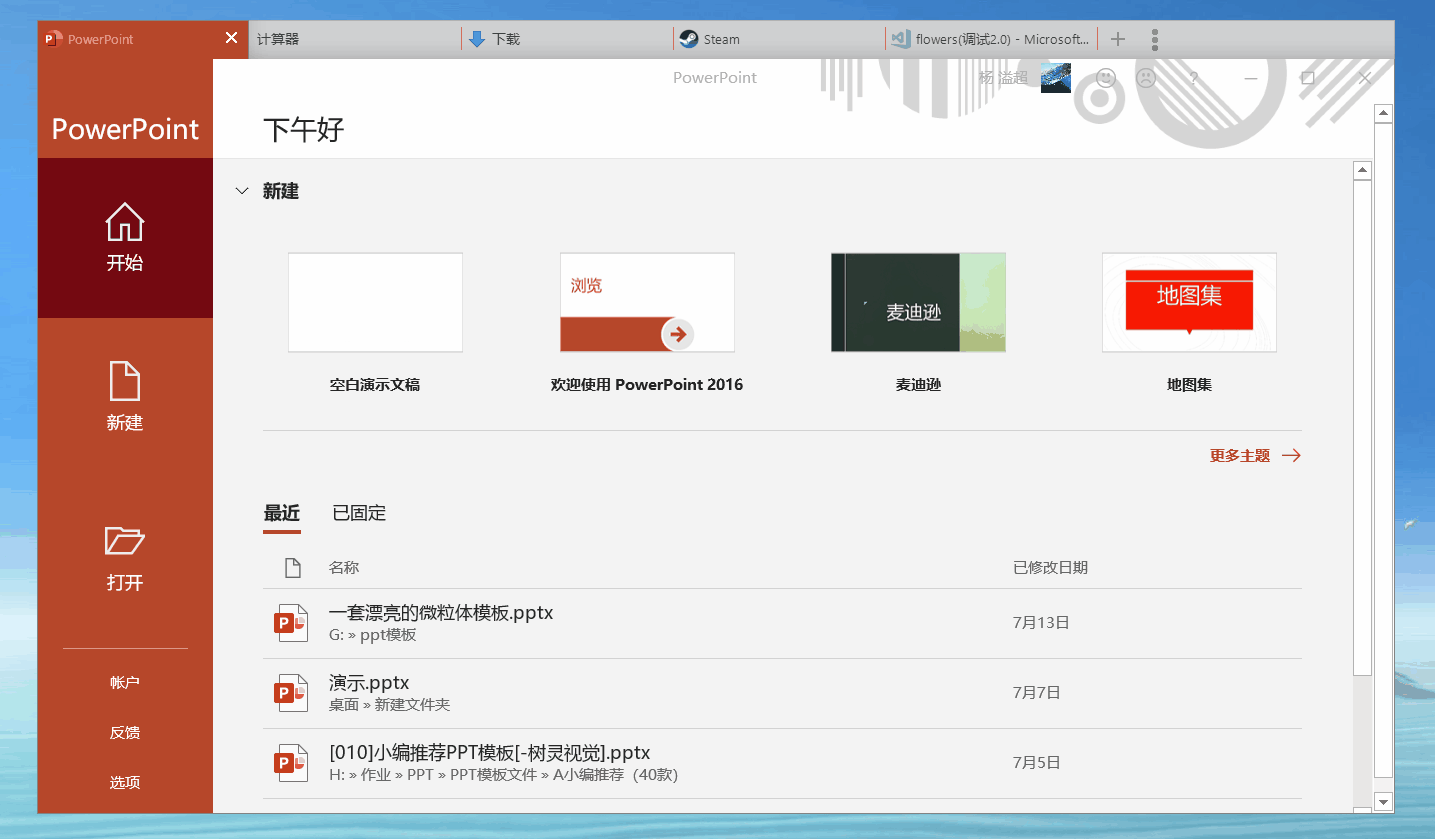Open 选项 from the left sidebar
Viewport: 1435px width, 839px height.
coord(124,782)
